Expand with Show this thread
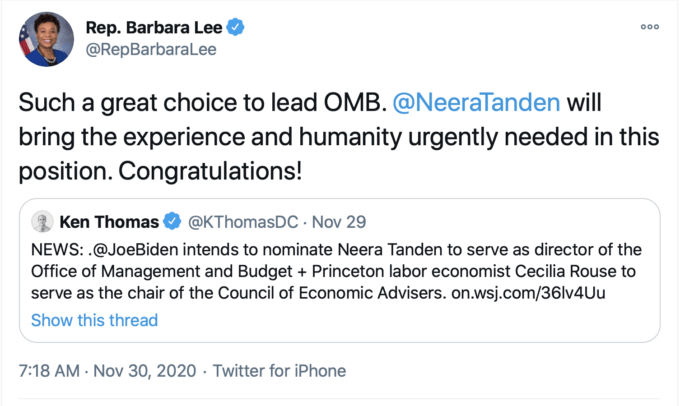Viewport: 680px width, 406px height. point(94,321)
